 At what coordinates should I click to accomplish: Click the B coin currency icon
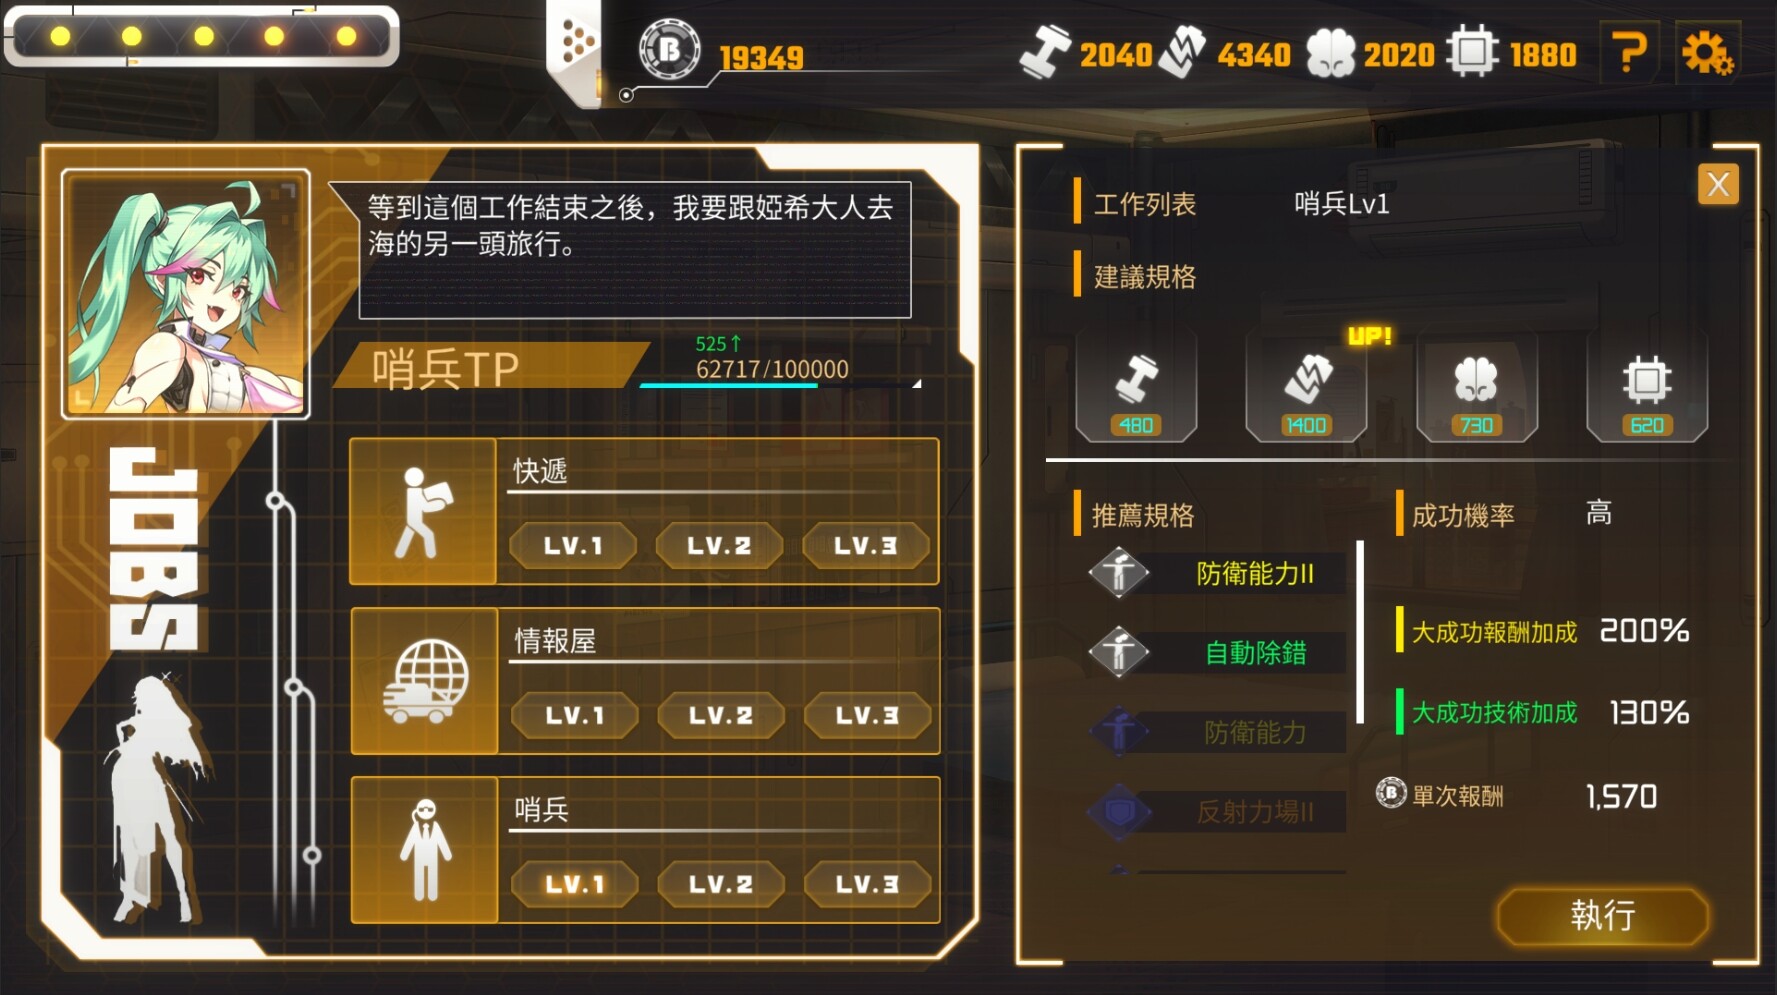click(x=669, y=49)
